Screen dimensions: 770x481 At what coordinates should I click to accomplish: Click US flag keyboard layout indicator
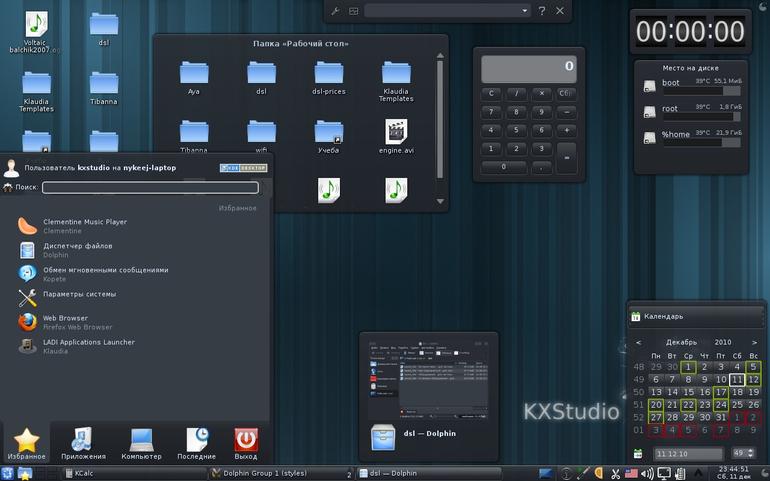click(x=631, y=474)
